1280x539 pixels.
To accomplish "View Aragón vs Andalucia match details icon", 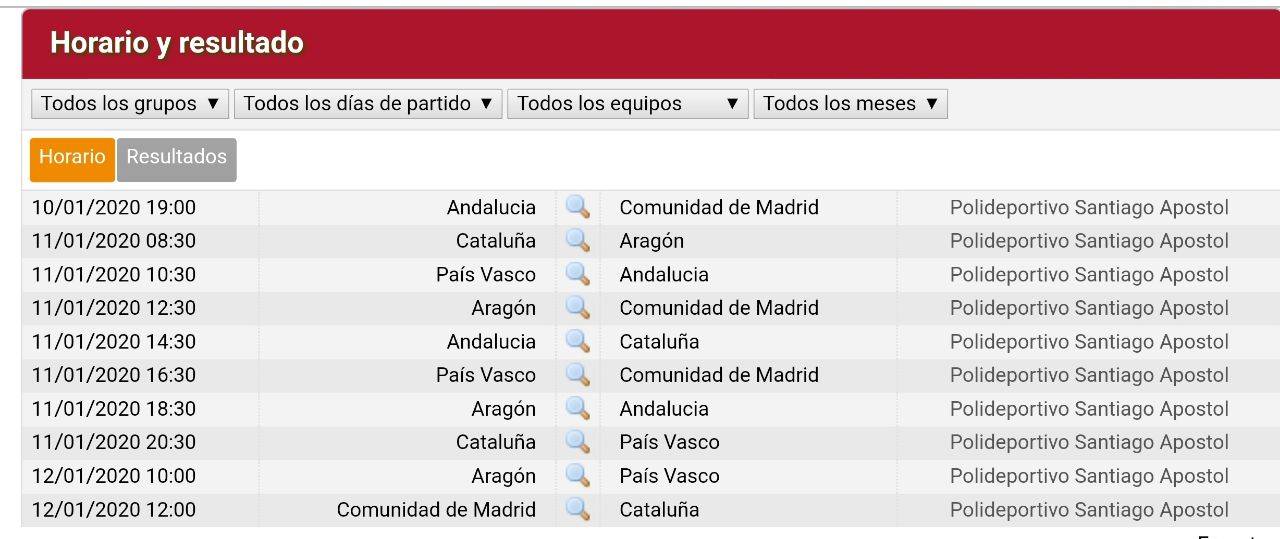I will [577, 408].
